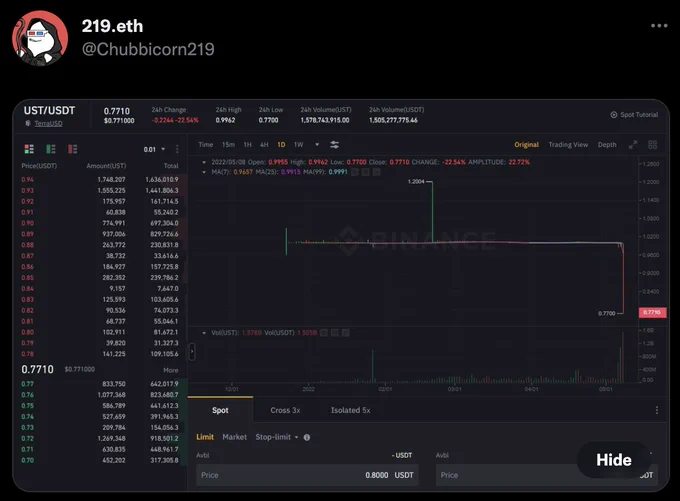680x501 pixels.
Task: Expand the chart to fullscreen
Action: click(x=633, y=144)
